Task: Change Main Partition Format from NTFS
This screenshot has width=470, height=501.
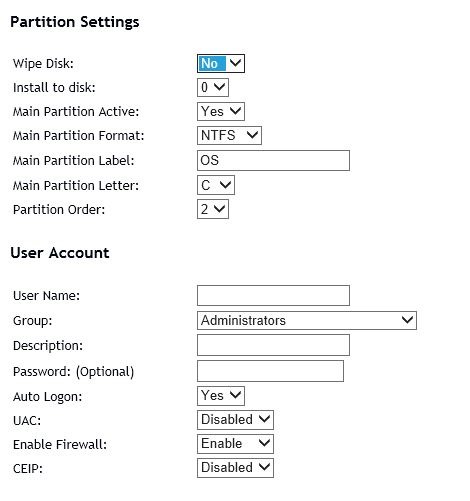Action: click(229, 135)
